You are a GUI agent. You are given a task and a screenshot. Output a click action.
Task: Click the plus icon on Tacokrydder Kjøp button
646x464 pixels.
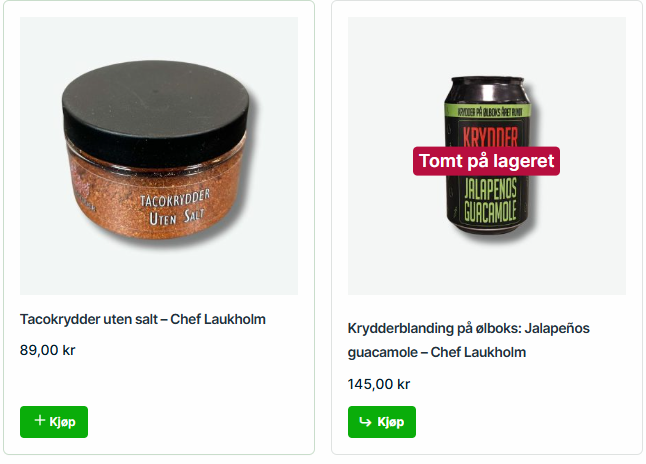click(x=40, y=420)
